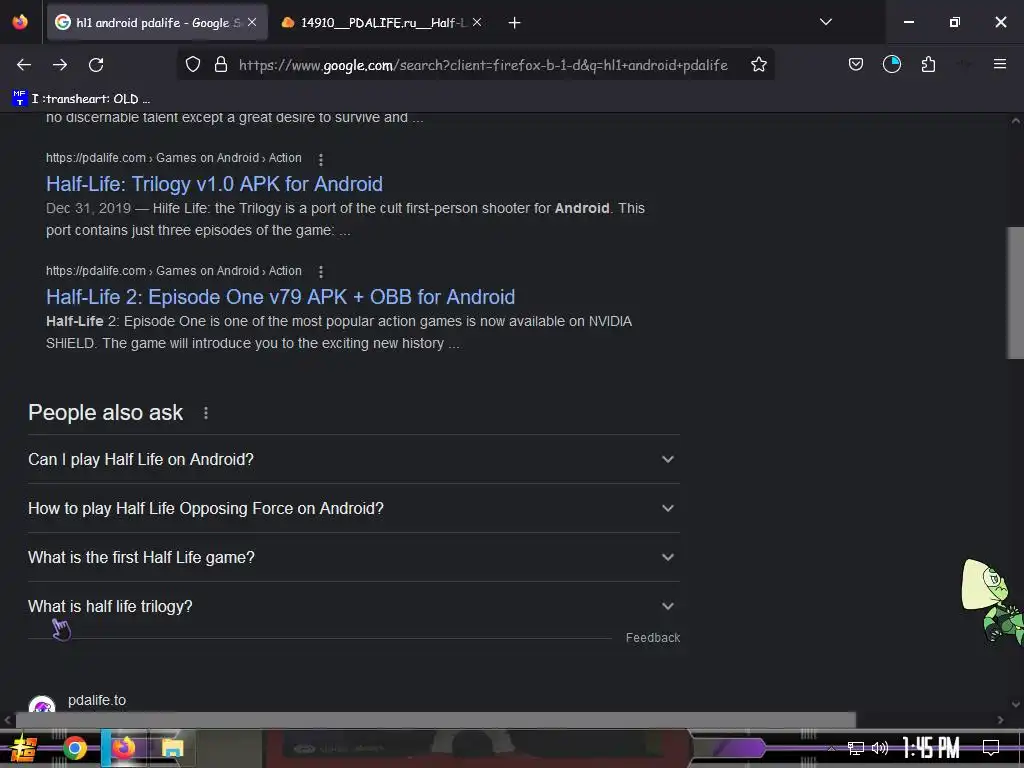Open the Extensions puzzle icon
This screenshot has height=768, width=1024.
(x=928, y=64)
